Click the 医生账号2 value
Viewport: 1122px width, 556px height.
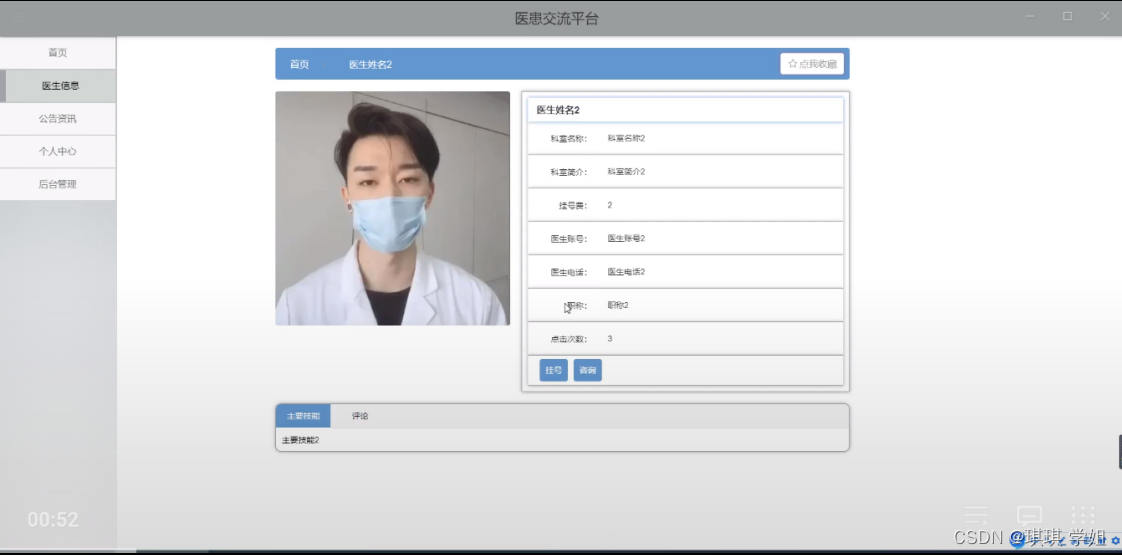(x=626, y=238)
